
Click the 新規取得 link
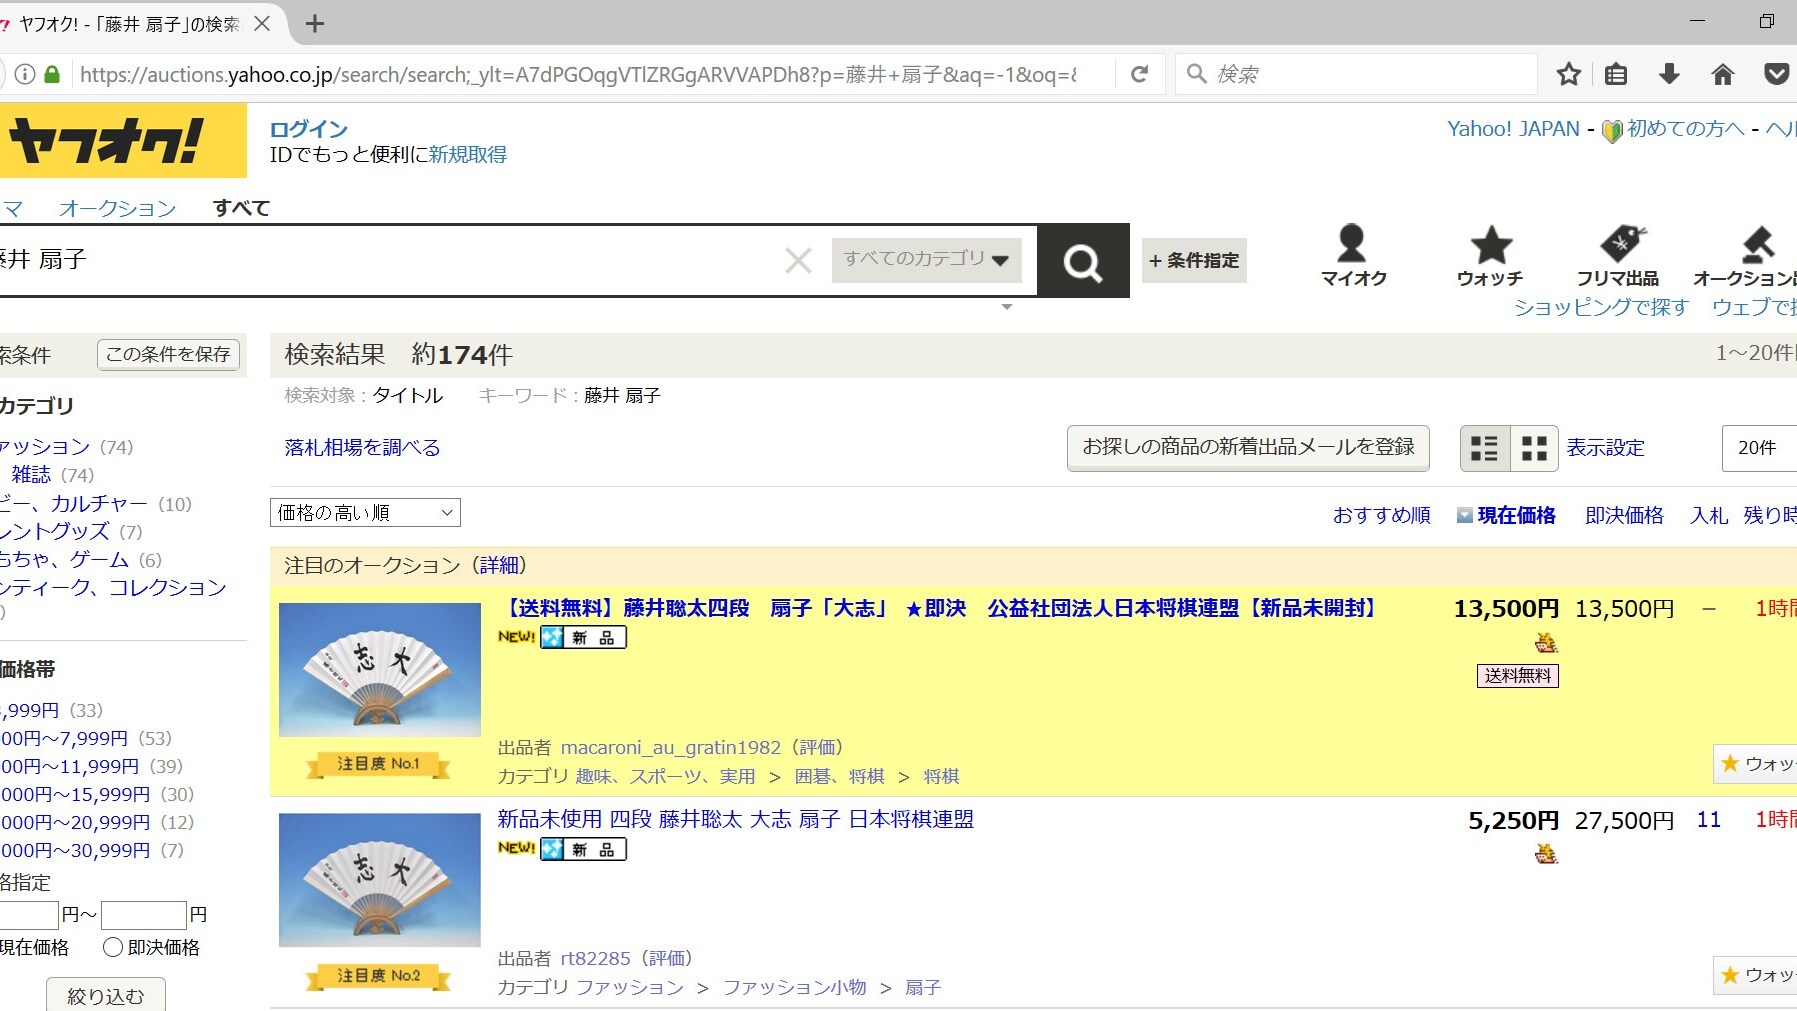(x=468, y=155)
